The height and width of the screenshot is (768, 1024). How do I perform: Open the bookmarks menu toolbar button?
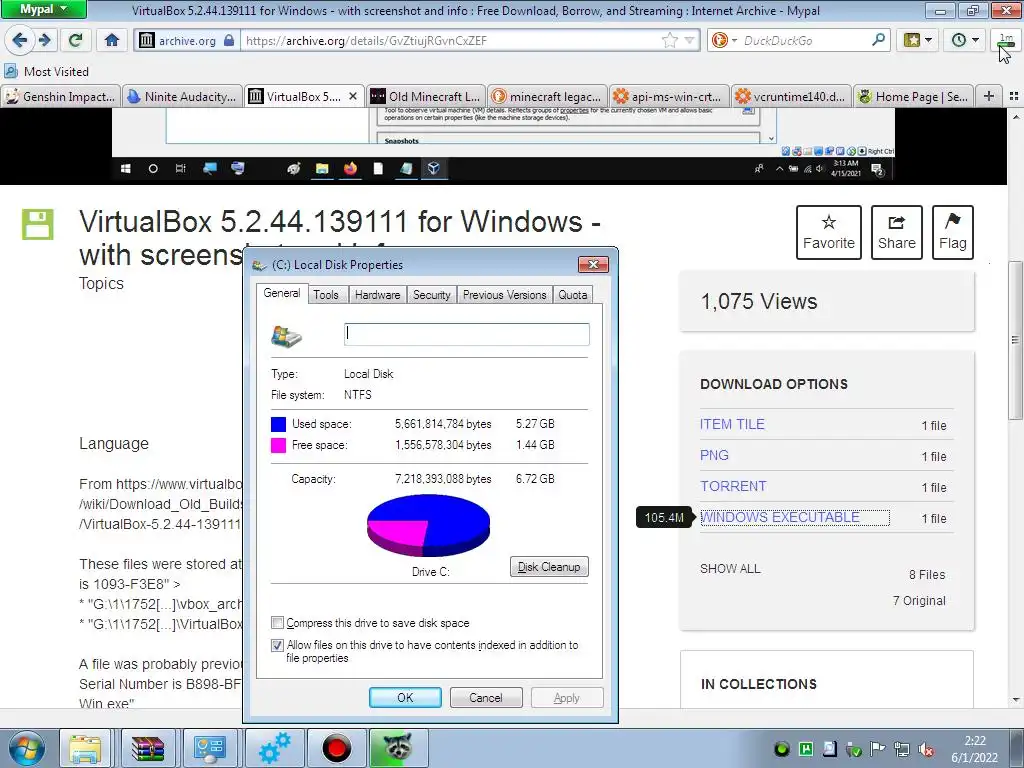(917, 40)
